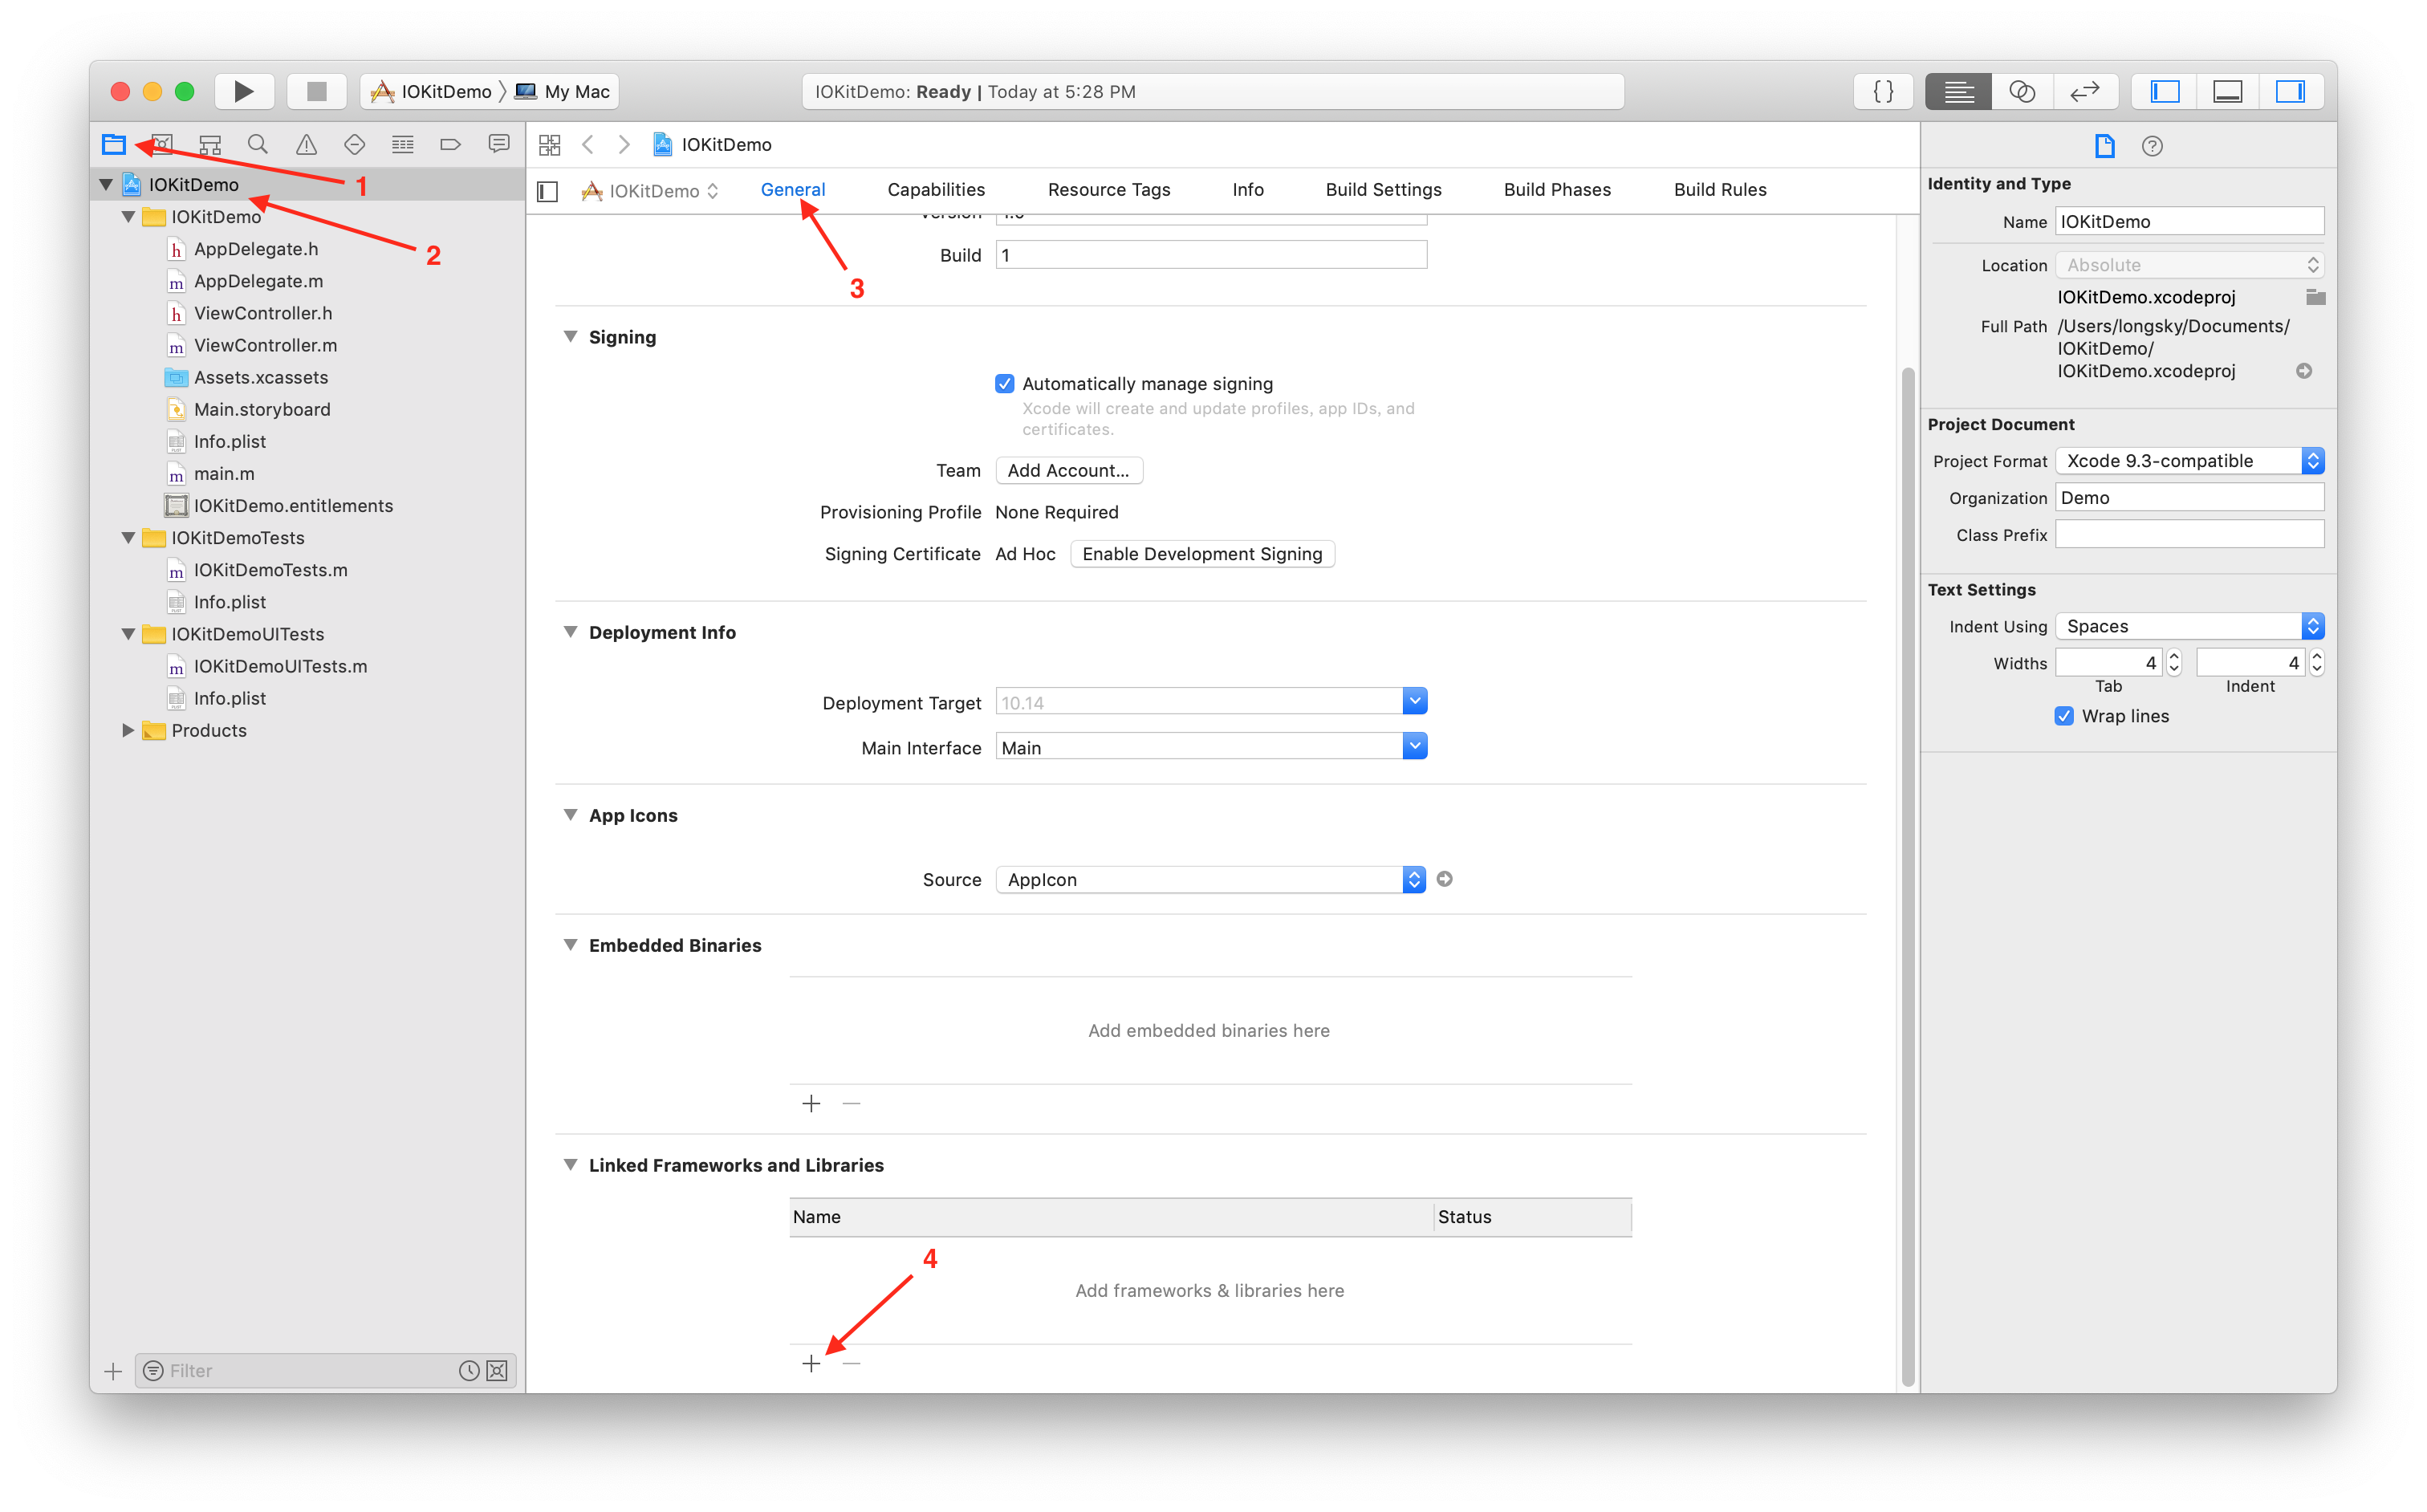Open the Capabilities tab
Viewport: 2427px width, 1512px height.
coord(936,190)
